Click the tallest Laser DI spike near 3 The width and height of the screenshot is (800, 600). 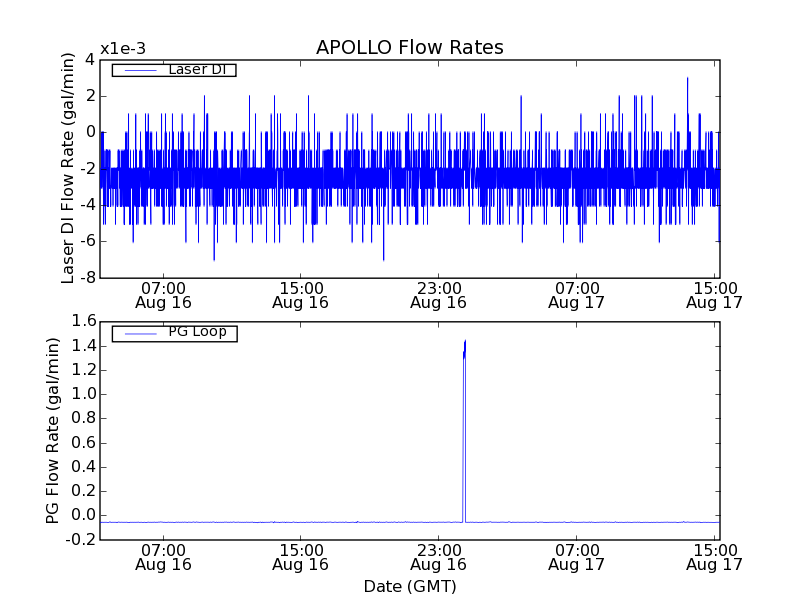(687, 79)
